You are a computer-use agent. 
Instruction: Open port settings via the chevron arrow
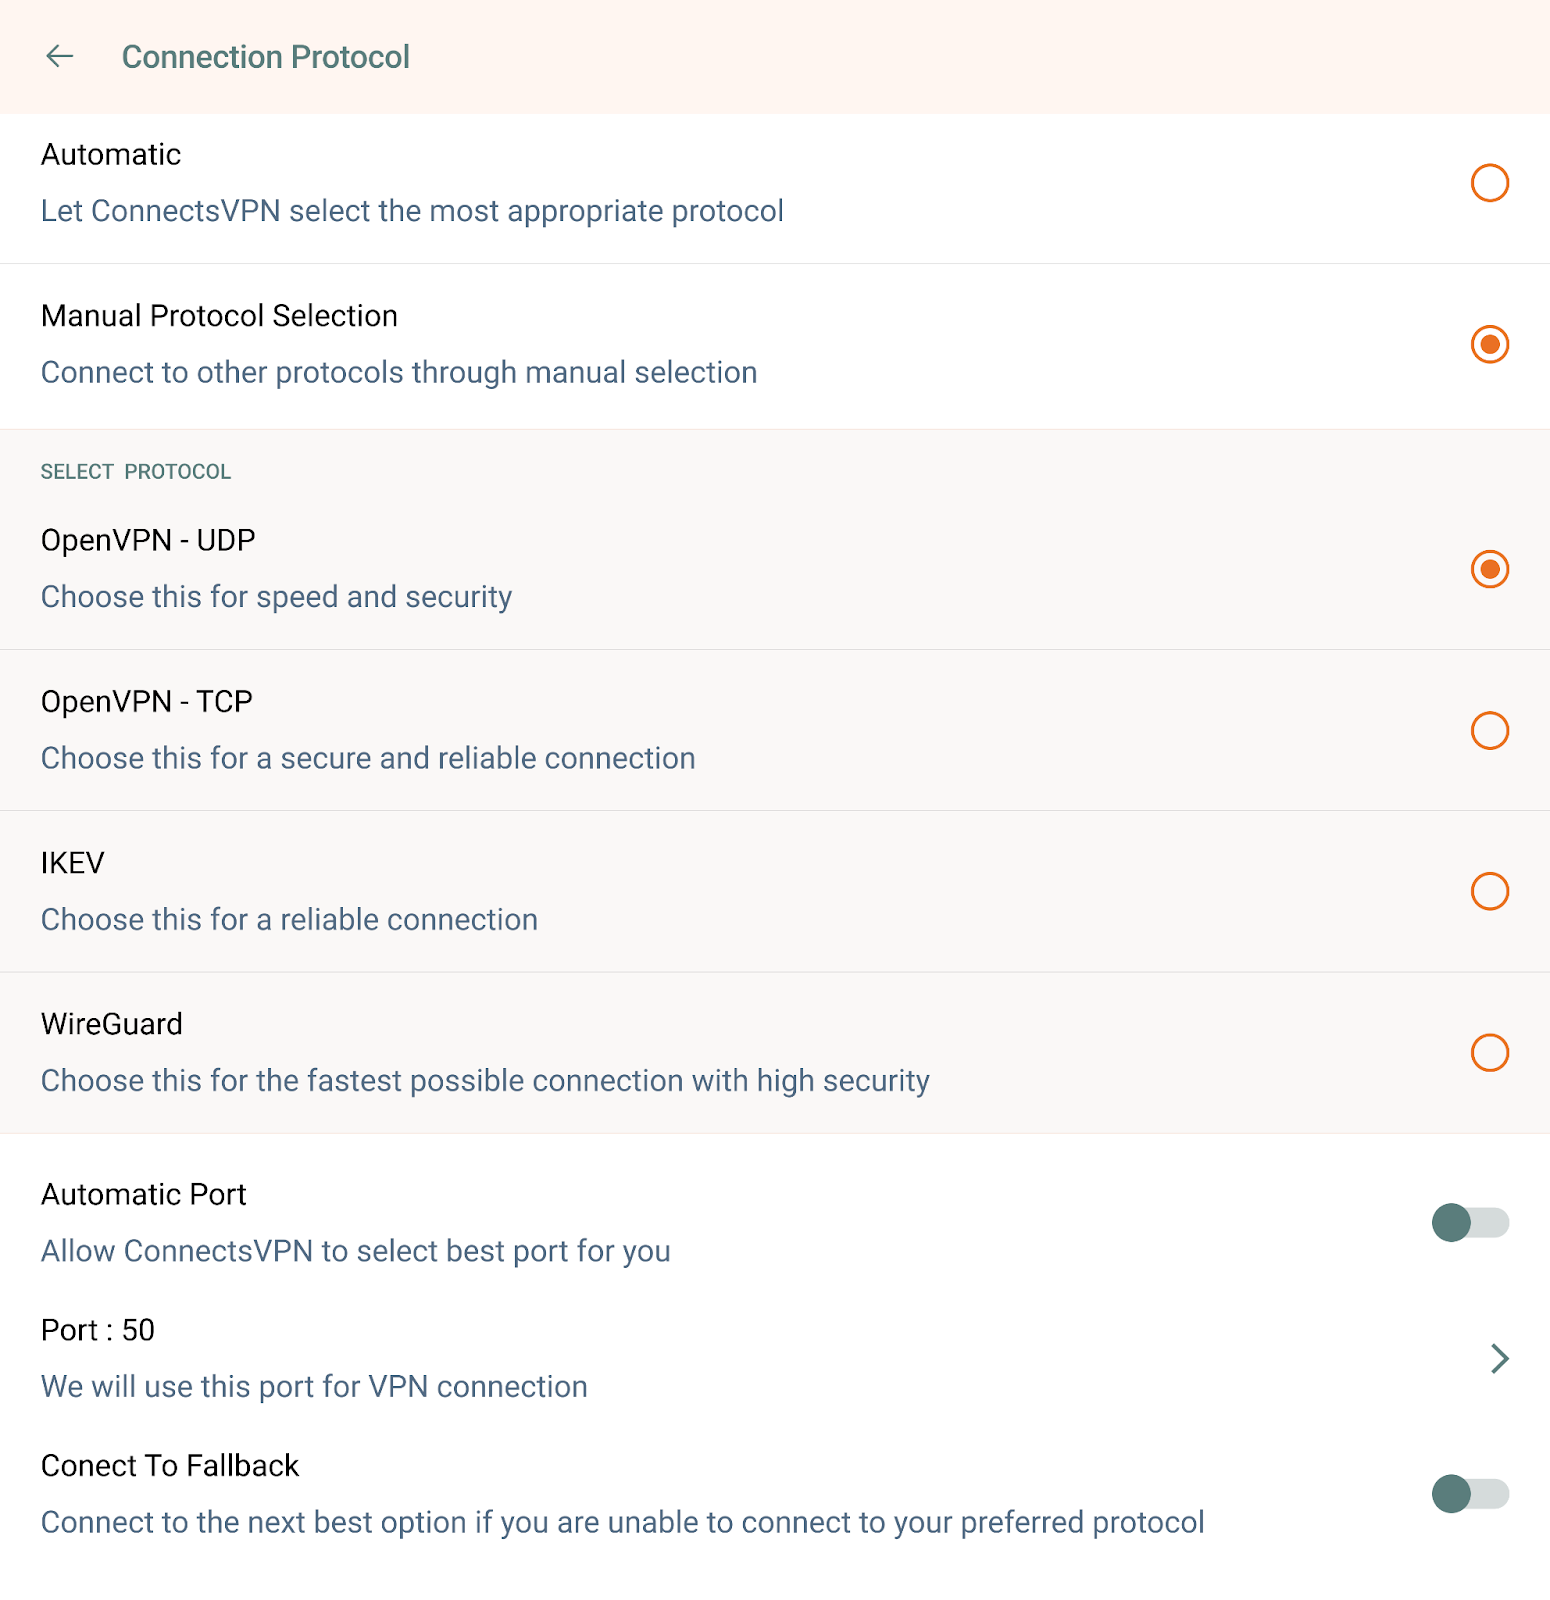(1498, 1358)
